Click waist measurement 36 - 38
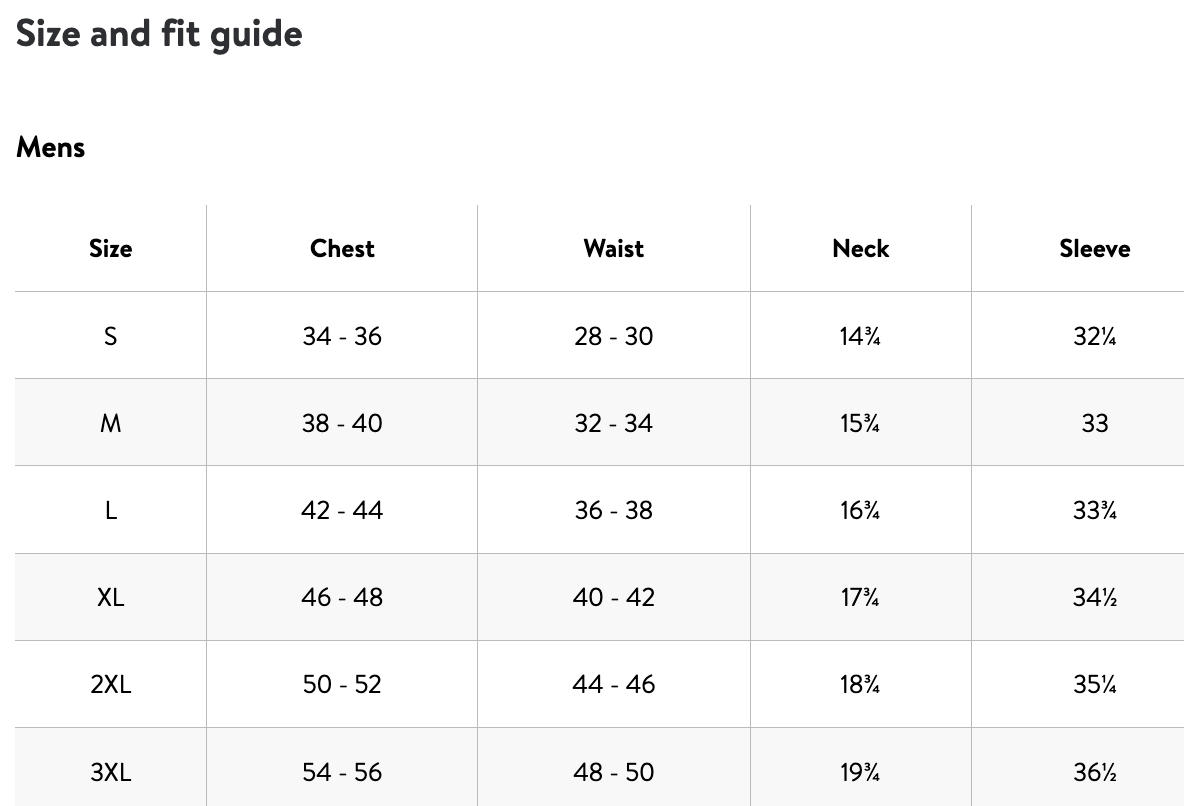 click(x=614, y=511)
